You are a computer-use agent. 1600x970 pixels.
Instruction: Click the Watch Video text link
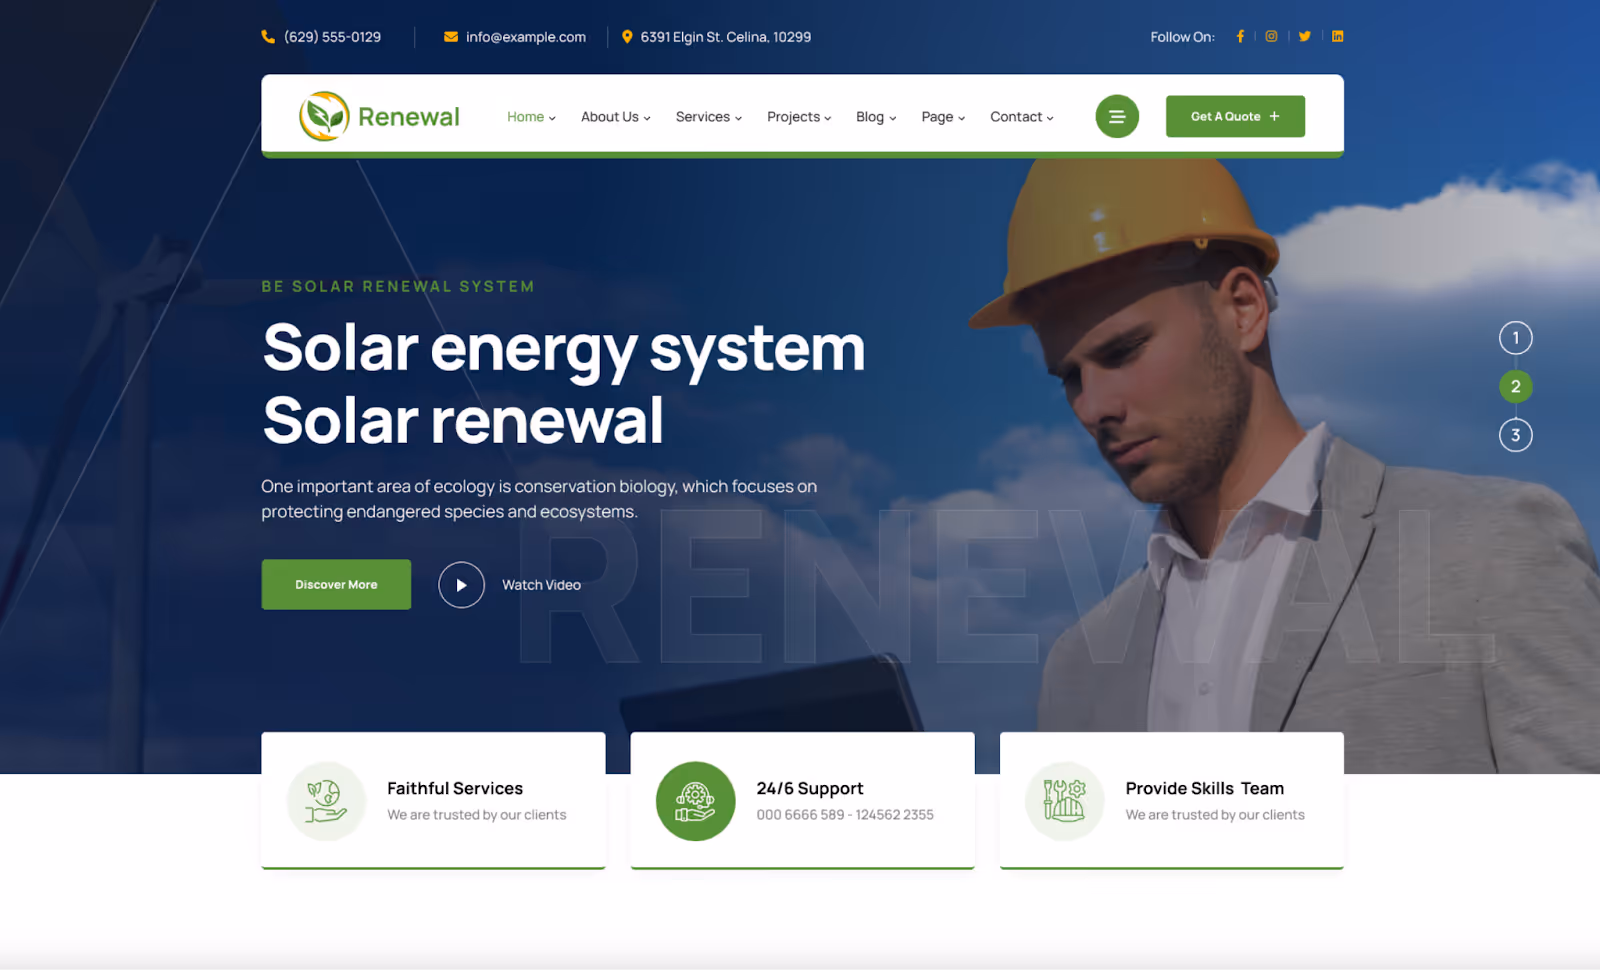click(x=541, y=585)
